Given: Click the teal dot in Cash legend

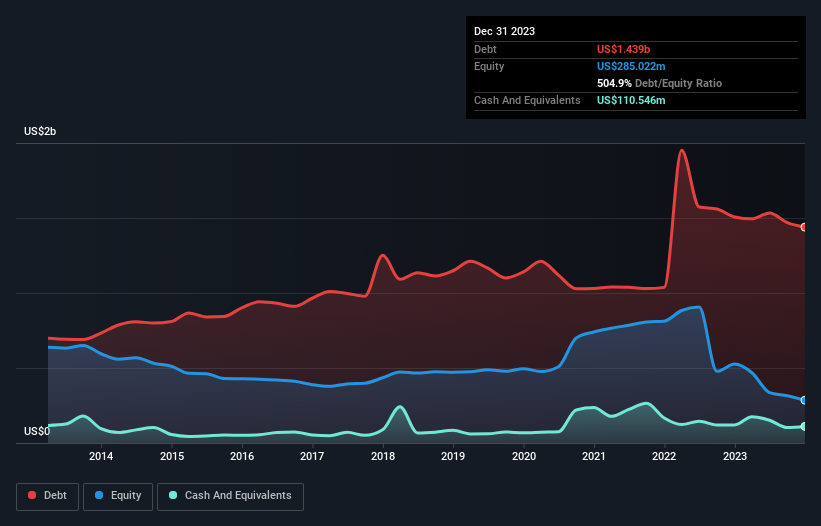Looking at the screenshot, I should pos(173,495).
